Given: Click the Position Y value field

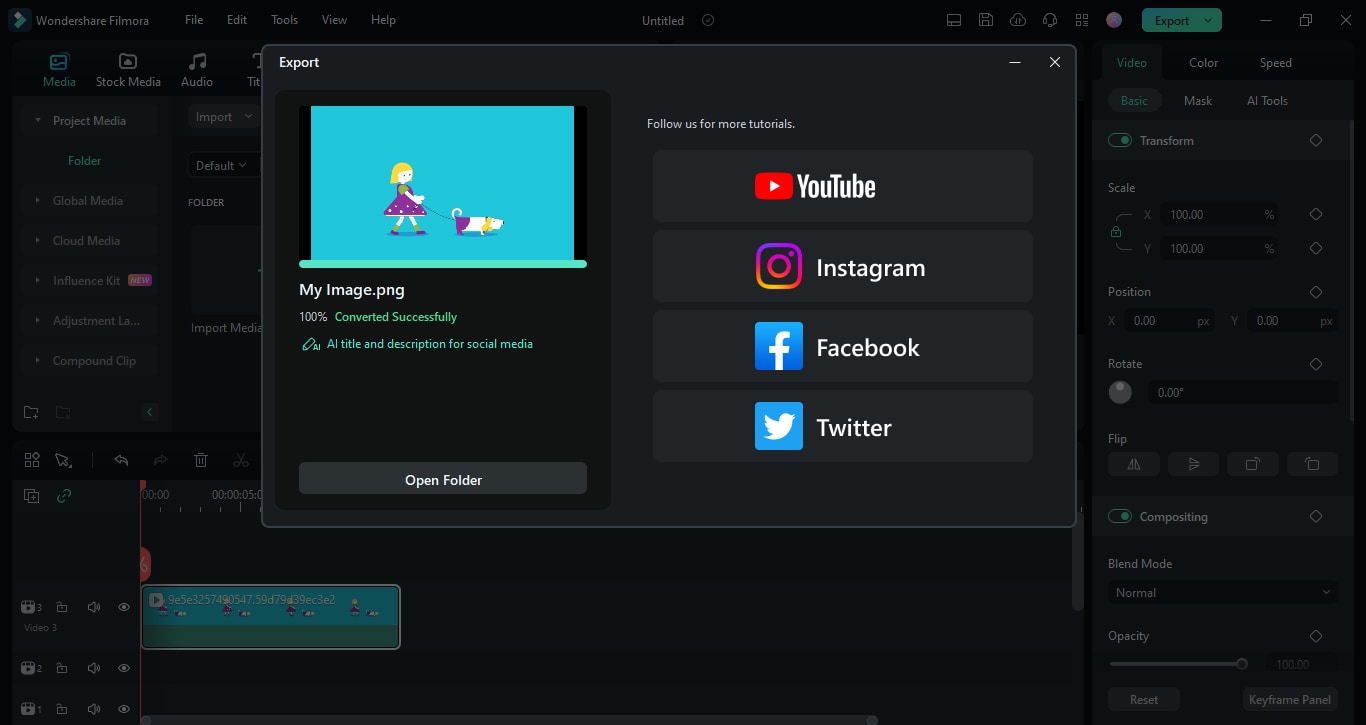Looking at the screenshot, I should click(1294, 321).
